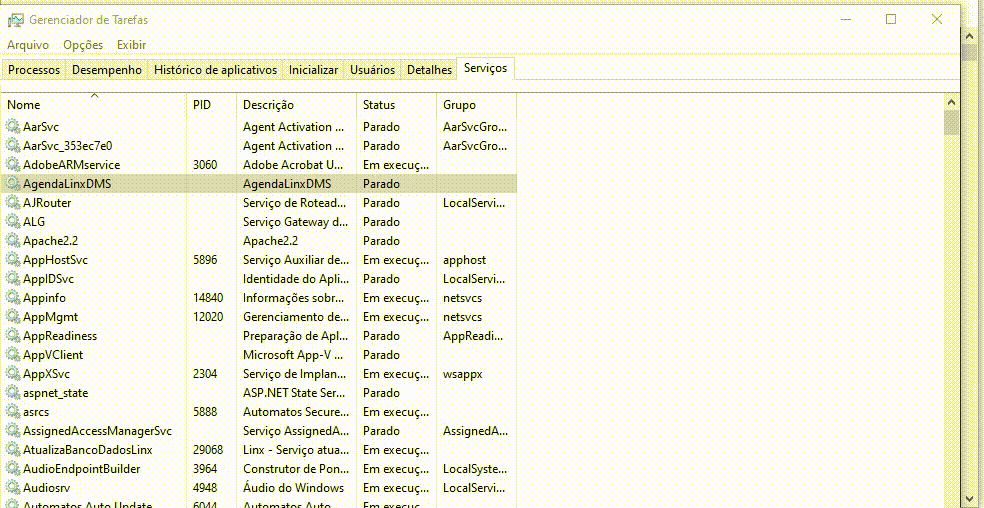
Task: Click the gear icon beside asrcs
Action: click(13, 412)
